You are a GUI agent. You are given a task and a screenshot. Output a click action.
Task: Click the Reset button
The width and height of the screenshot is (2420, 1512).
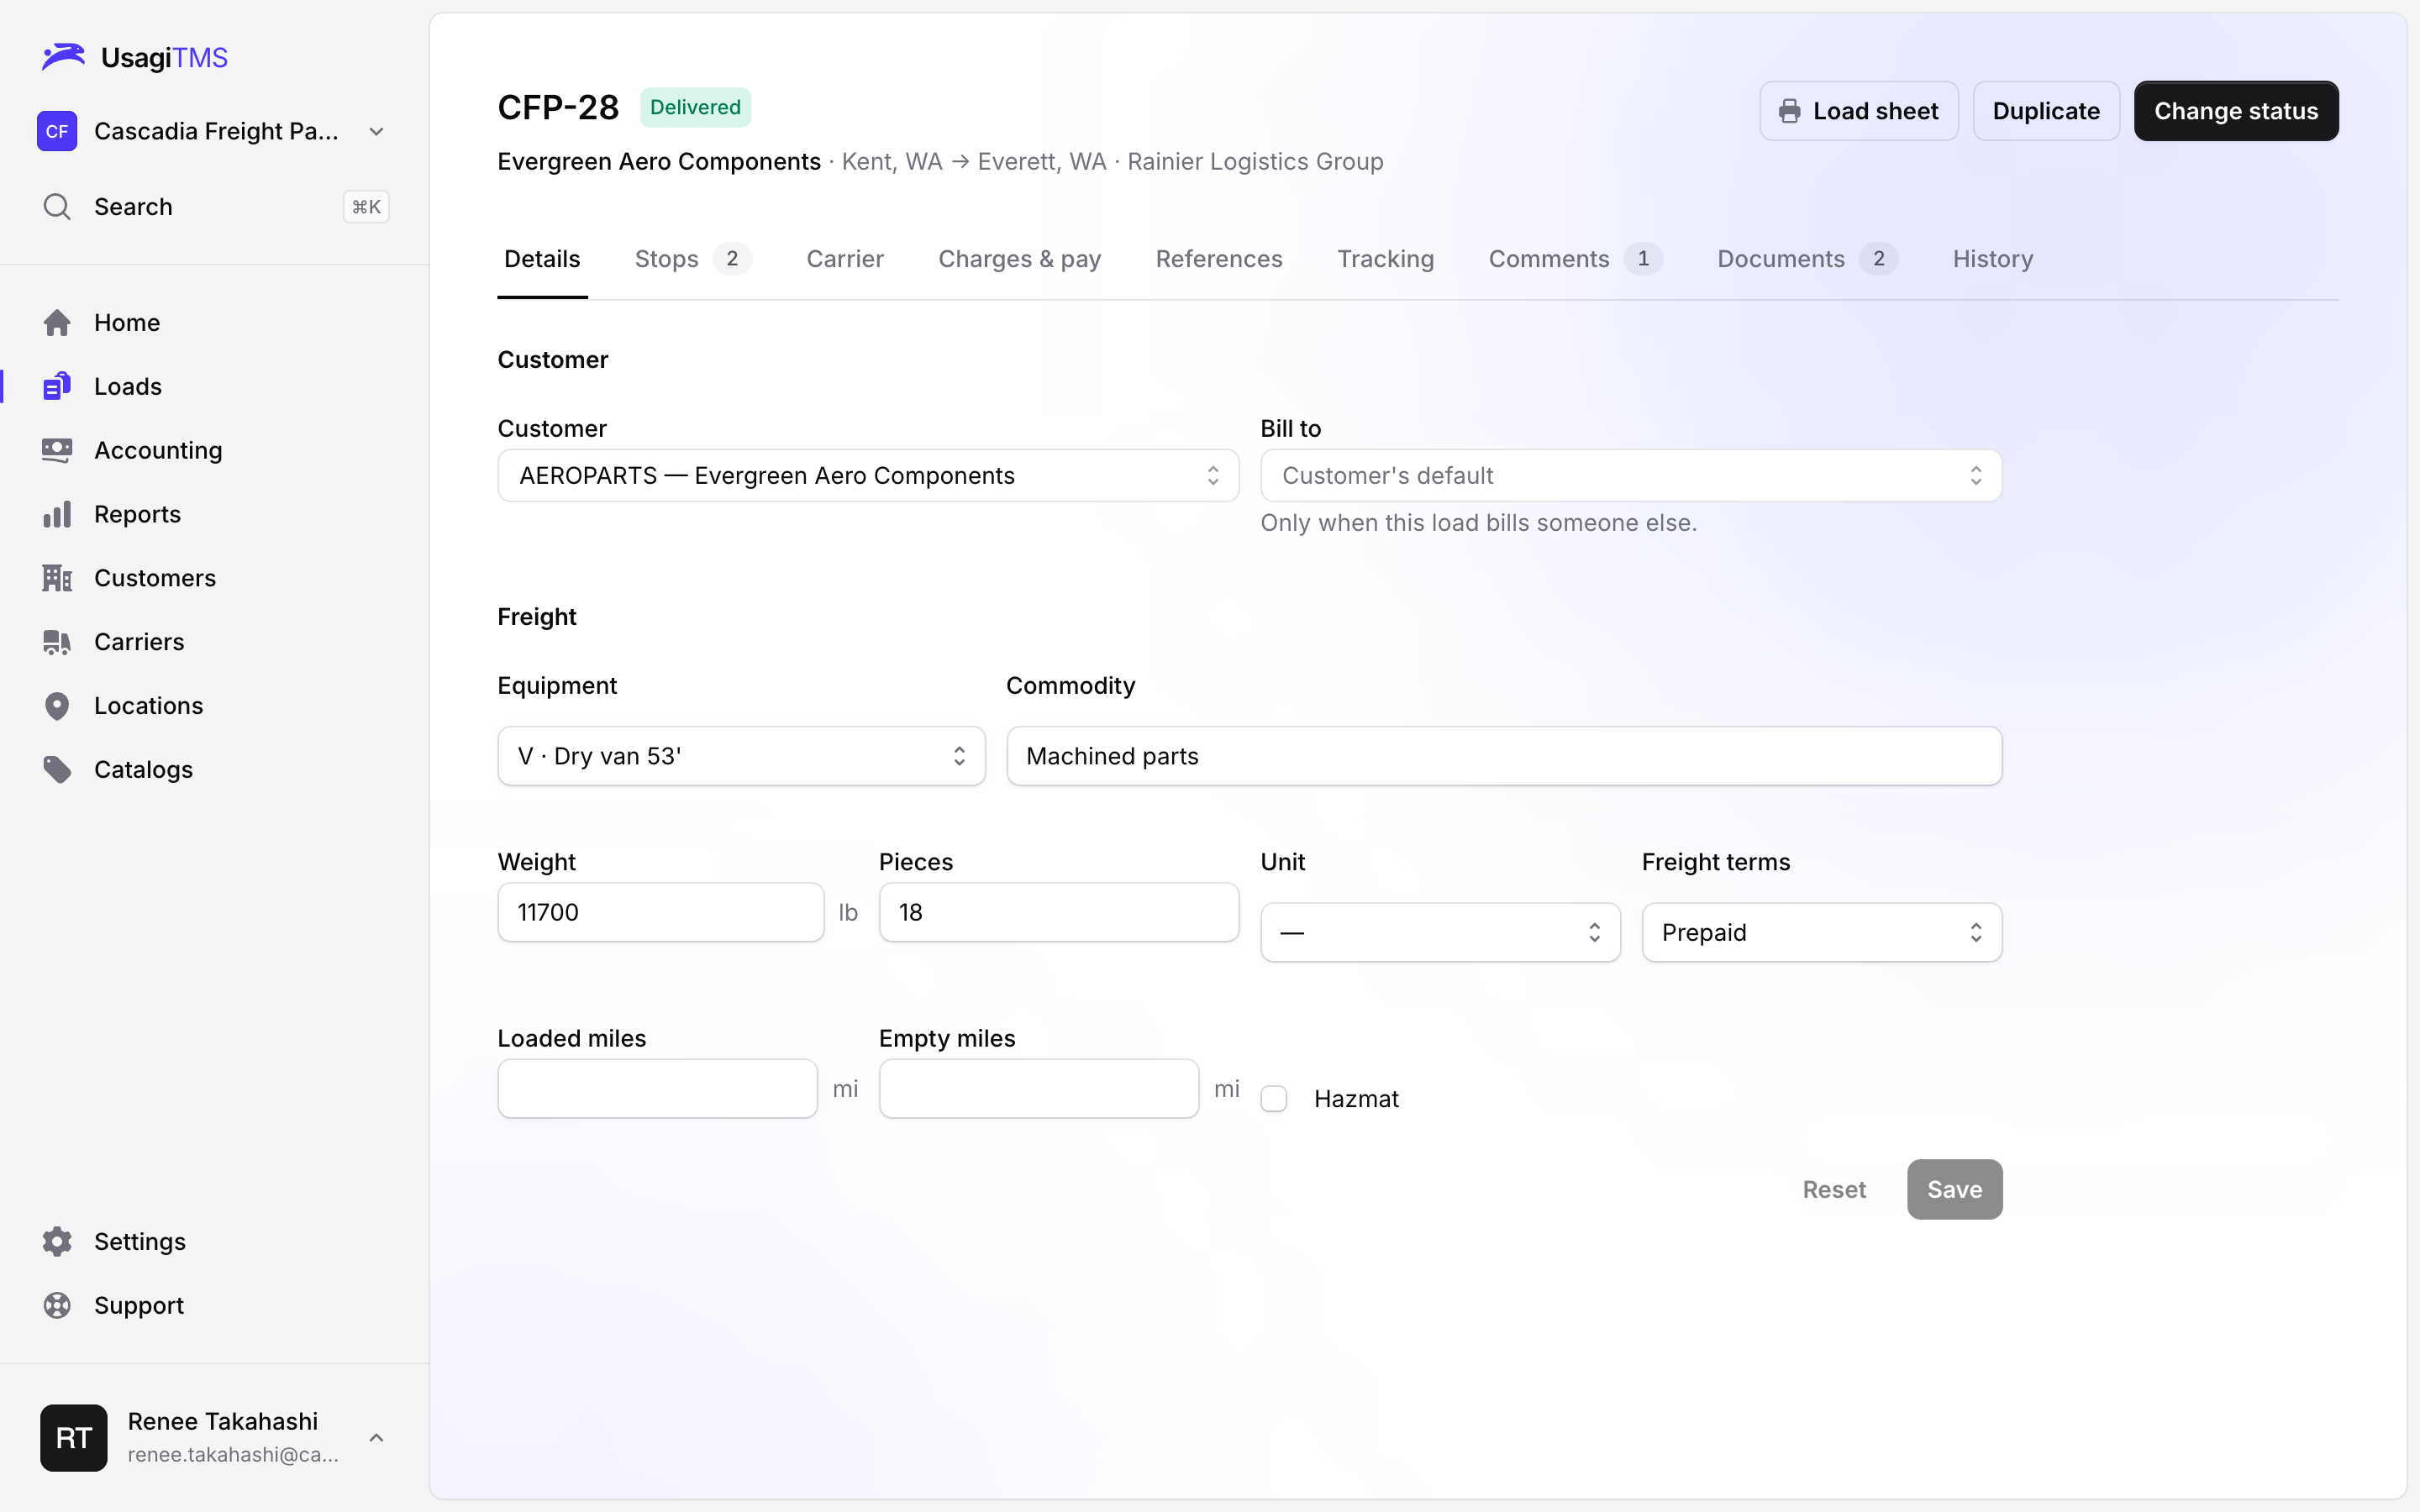1834,1190
